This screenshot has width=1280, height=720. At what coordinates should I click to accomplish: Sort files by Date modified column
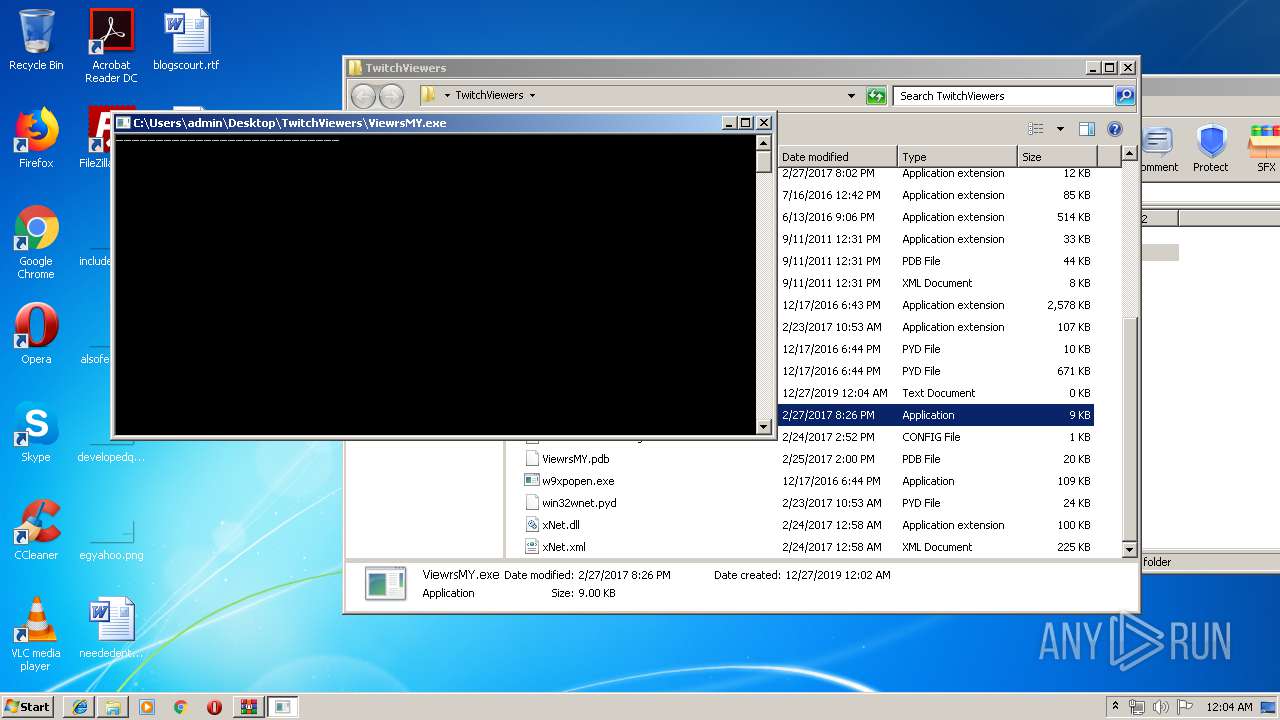[x=837, y=157]
